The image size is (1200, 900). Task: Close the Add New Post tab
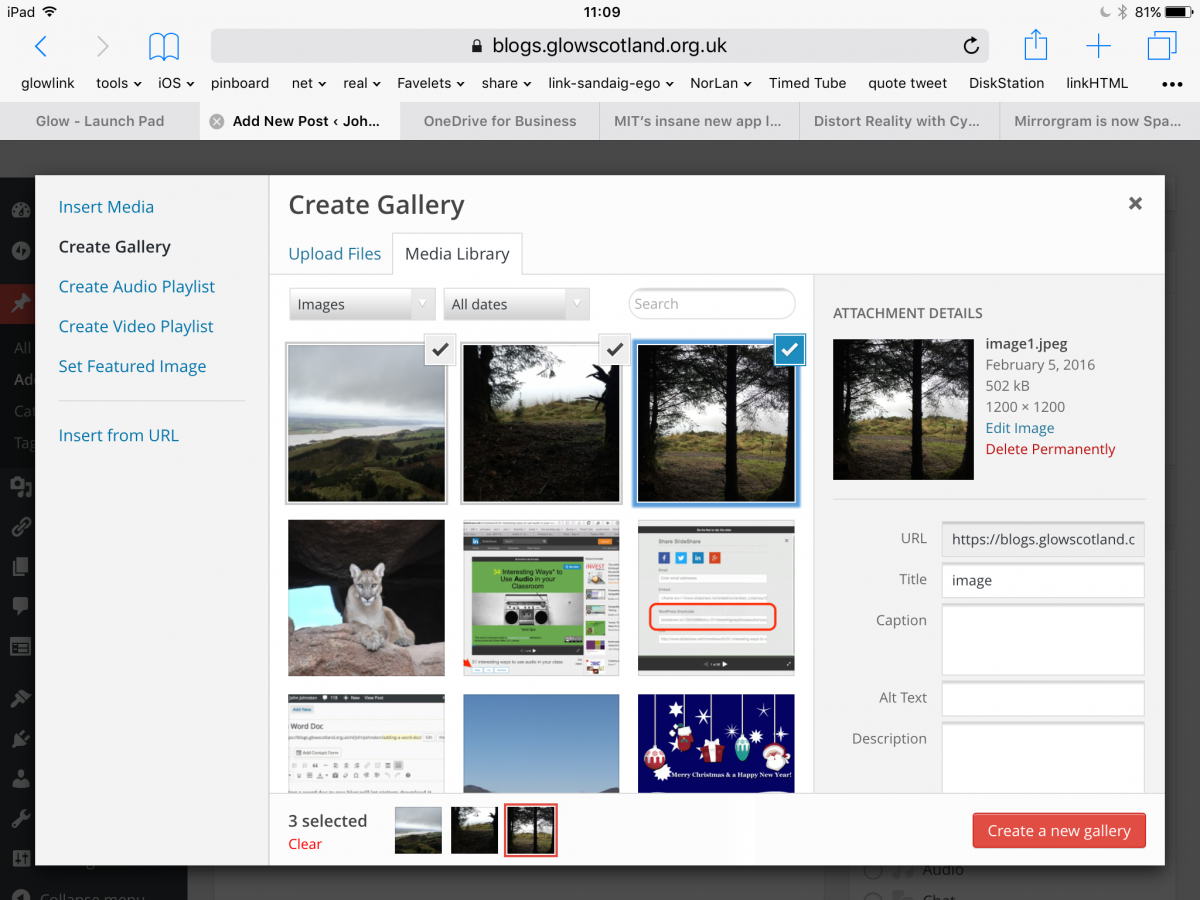point(216,121)
